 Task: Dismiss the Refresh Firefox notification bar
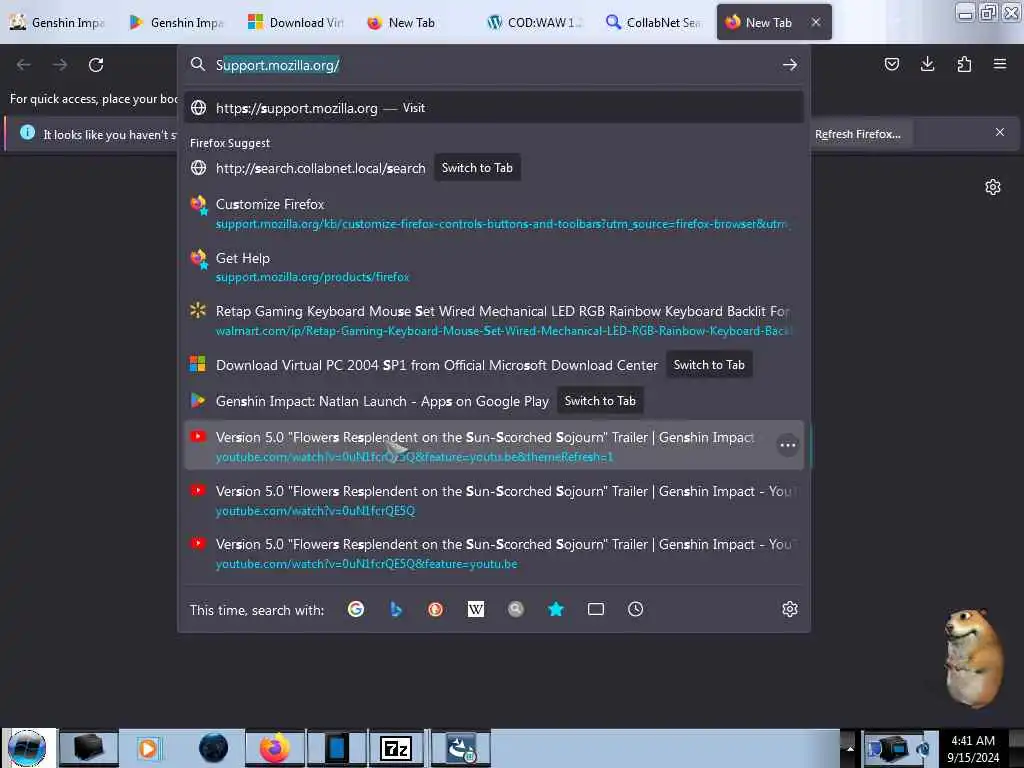tap(1000, 133)
